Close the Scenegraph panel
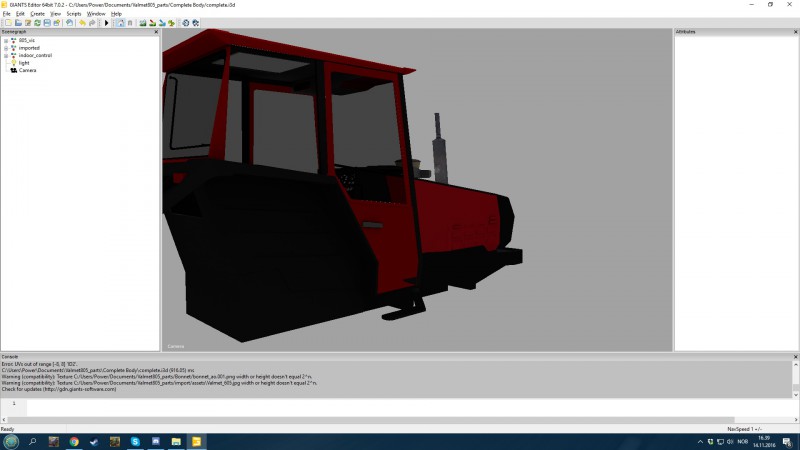800x450 pixels. (x=156, y=32)
